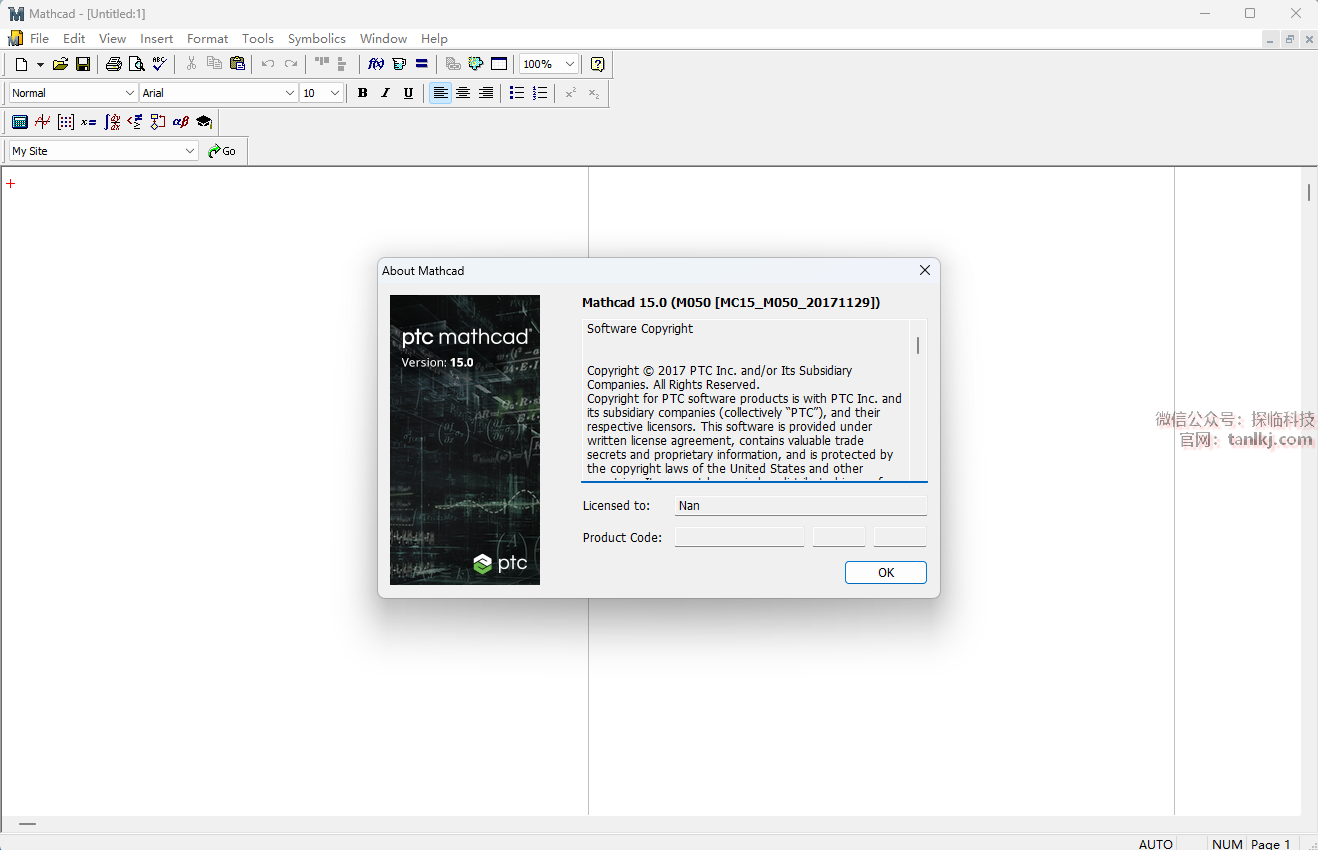Open the Calculator toolbar

[19, 122]
